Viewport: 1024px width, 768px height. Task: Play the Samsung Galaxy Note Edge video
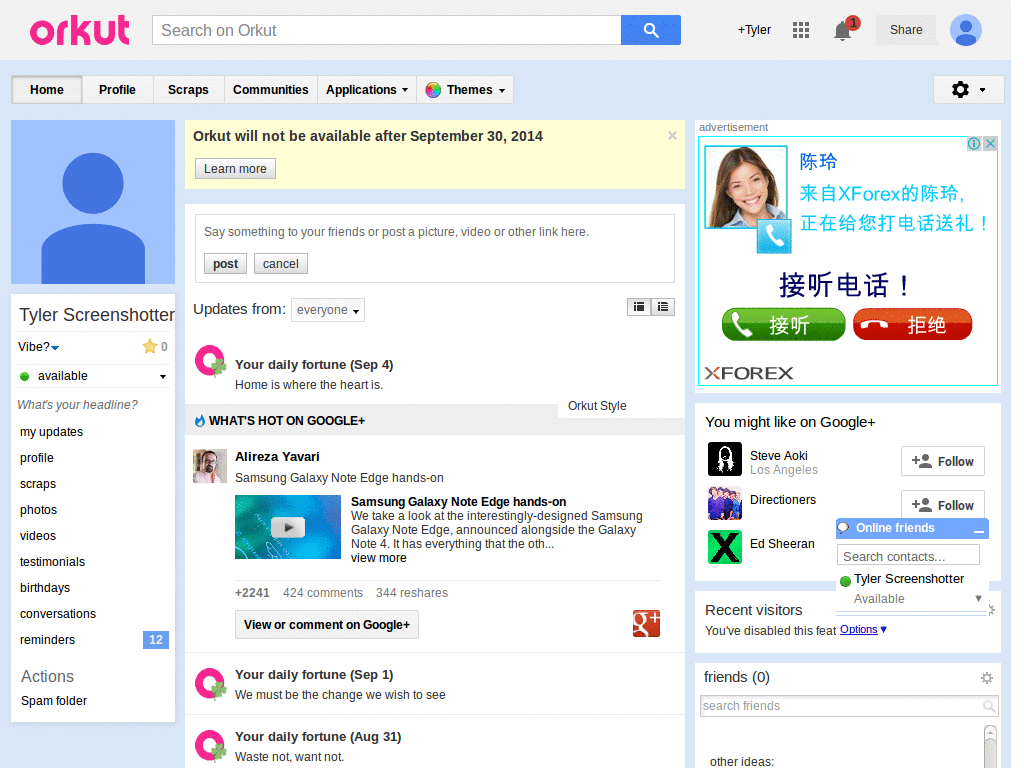click(288, 527)
